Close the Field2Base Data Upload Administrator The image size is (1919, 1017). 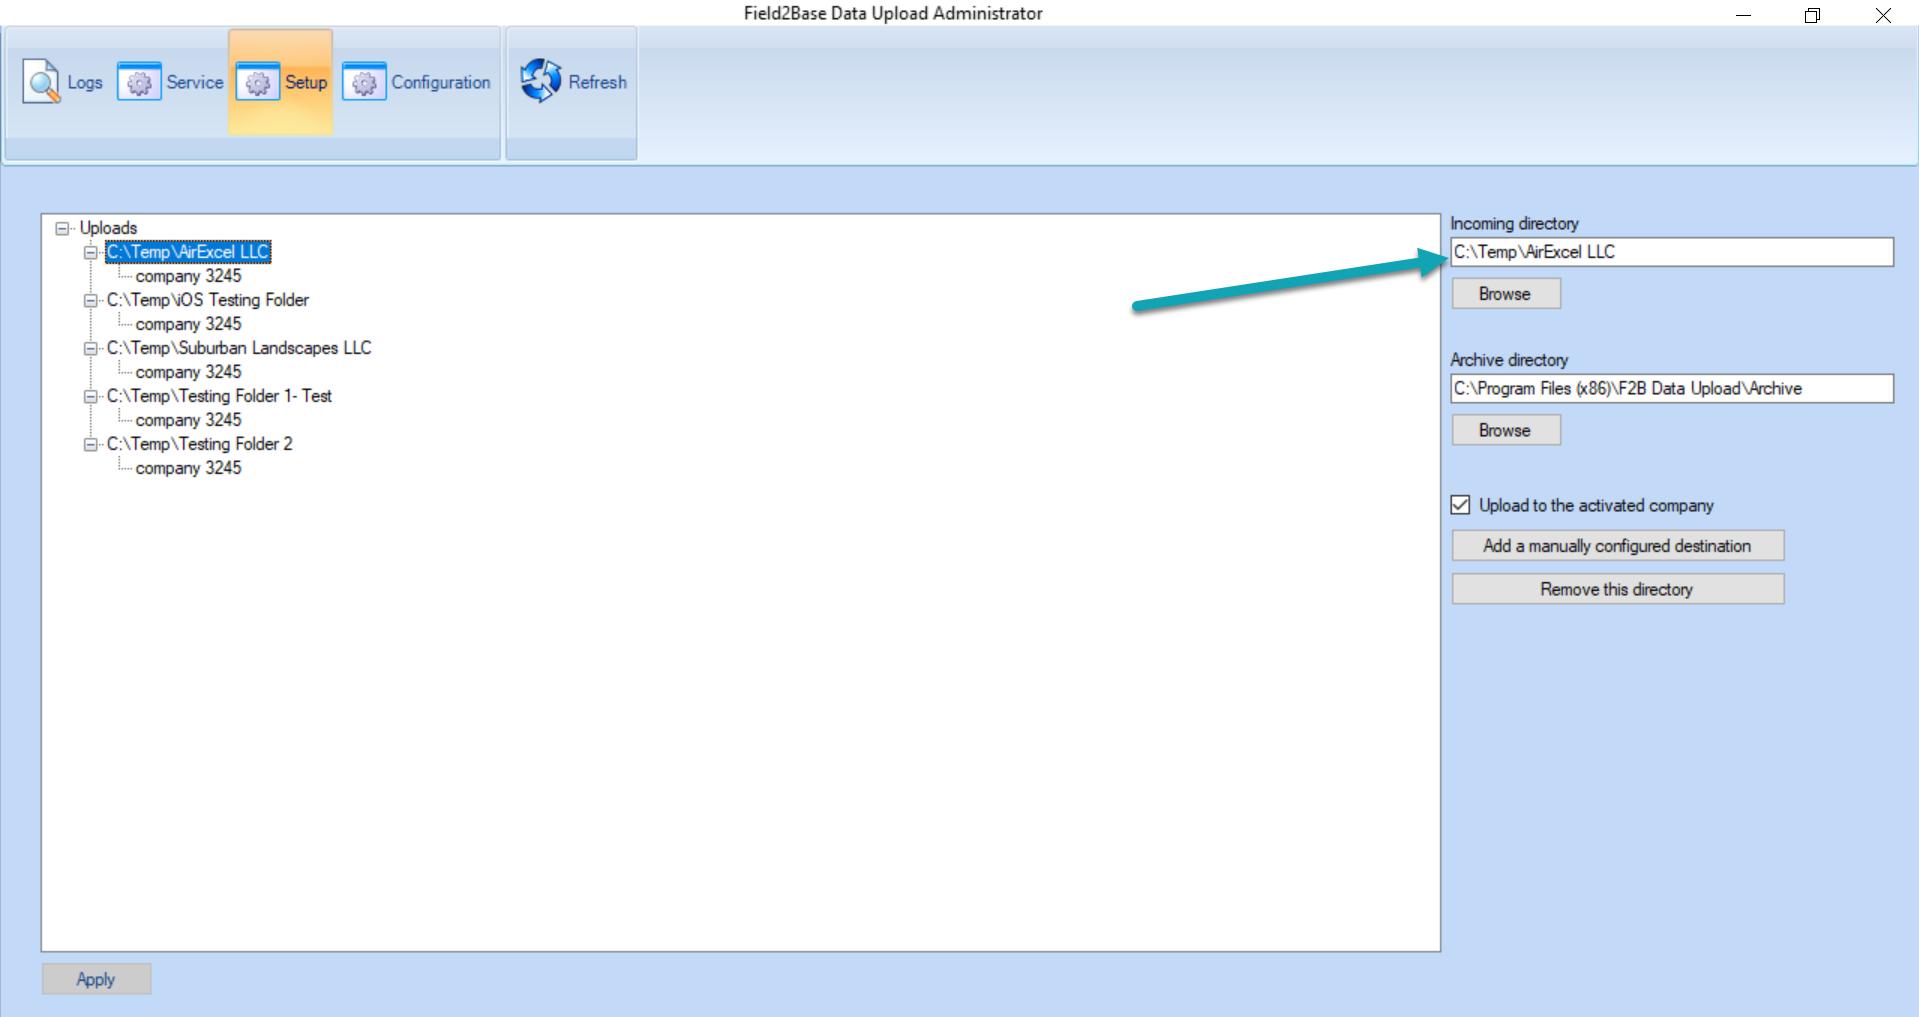tap(1883, 15)
